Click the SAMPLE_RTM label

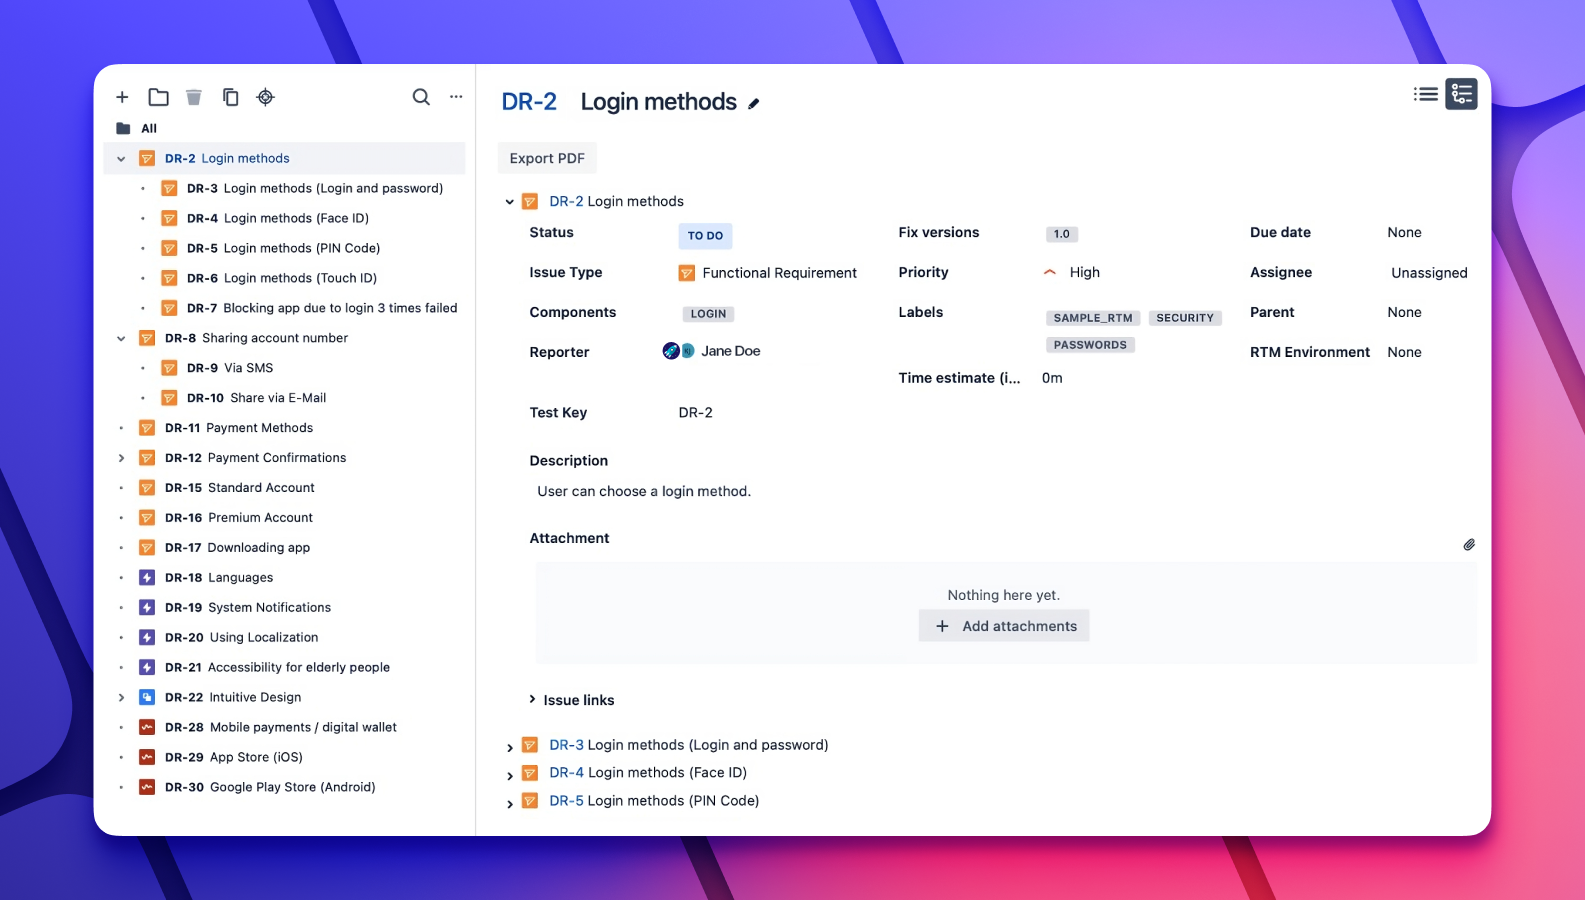(x=1093, y=318)
